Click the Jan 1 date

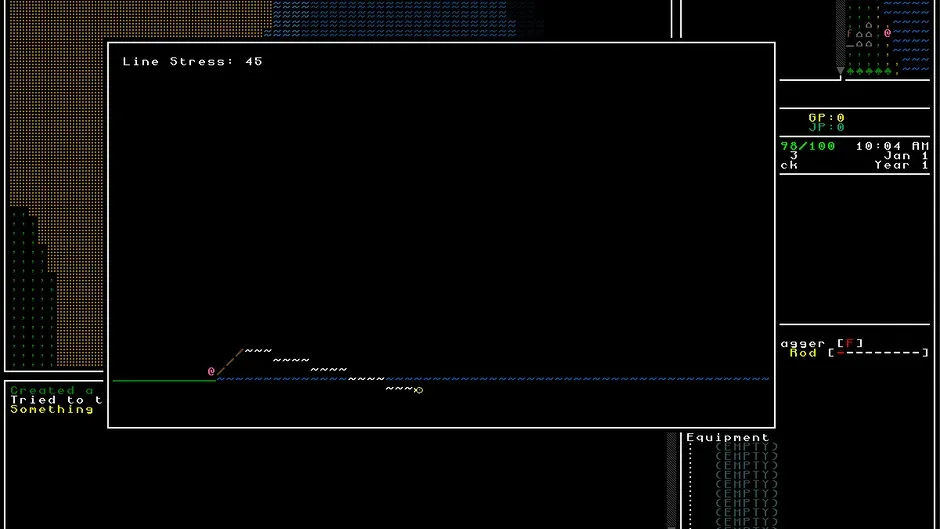pos(906,155)
